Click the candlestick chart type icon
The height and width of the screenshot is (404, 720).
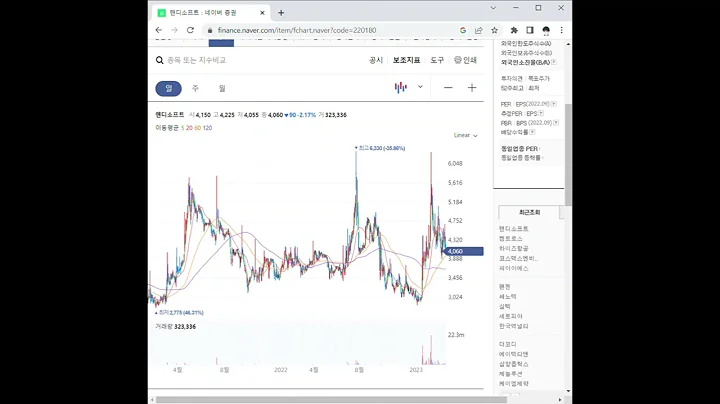401,87
